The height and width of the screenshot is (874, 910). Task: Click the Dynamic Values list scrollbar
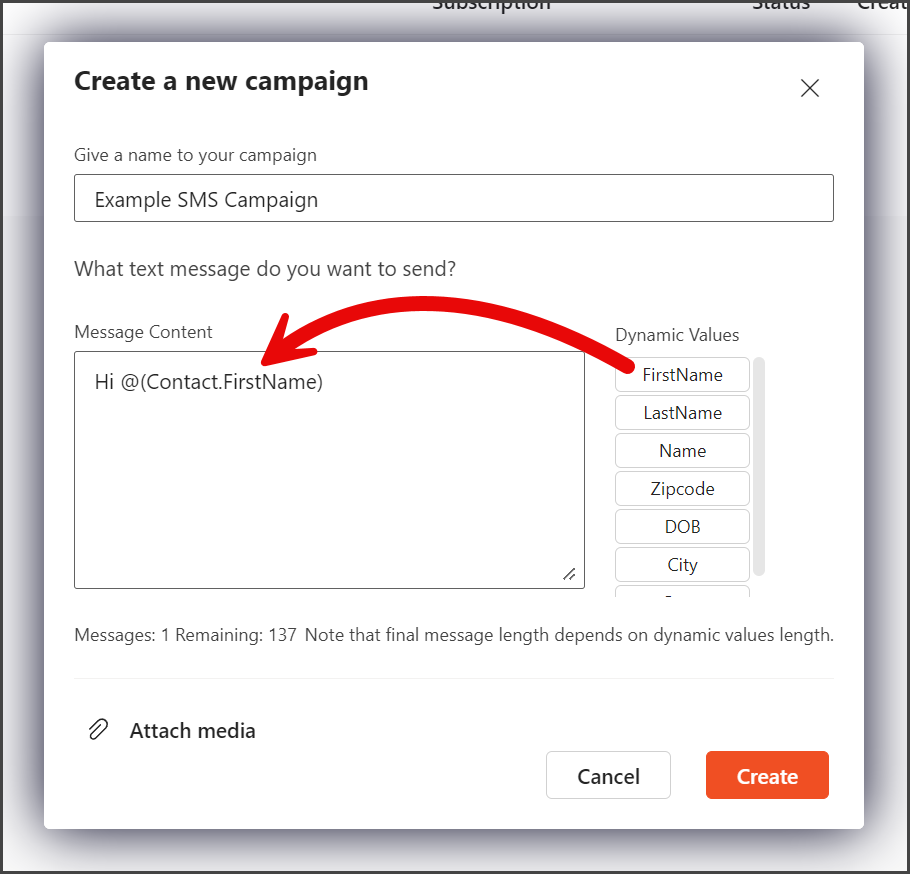click(759, 467)
